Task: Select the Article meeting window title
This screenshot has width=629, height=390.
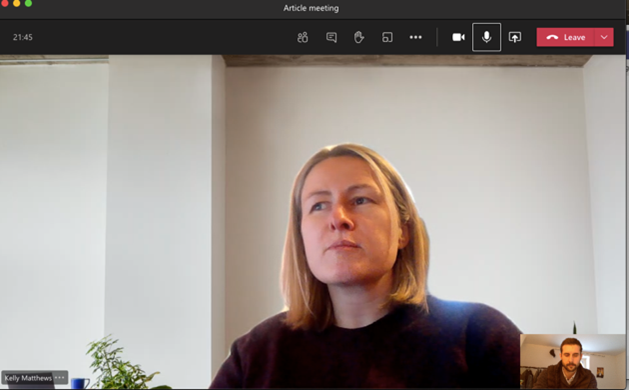Action: [311, 8]
